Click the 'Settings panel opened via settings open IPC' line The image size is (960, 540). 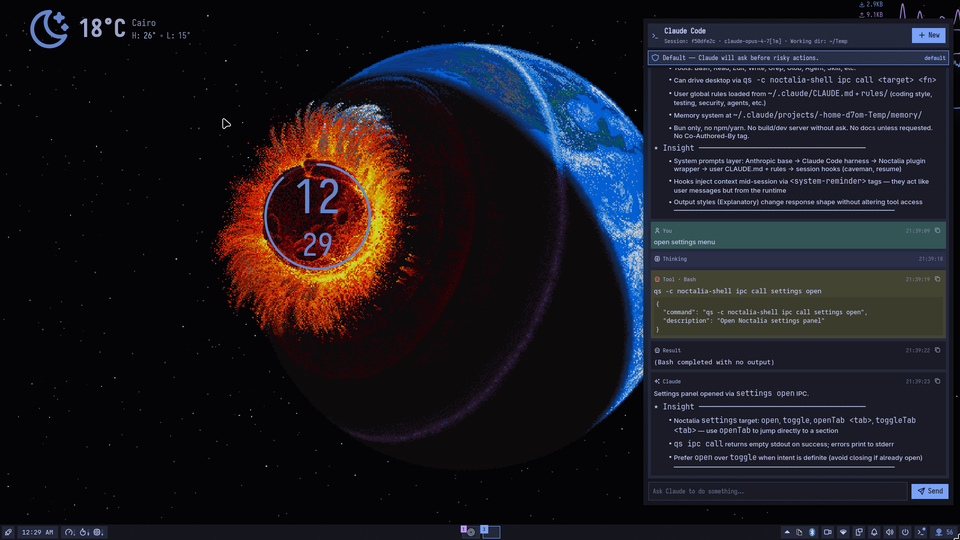coord(731,394)
